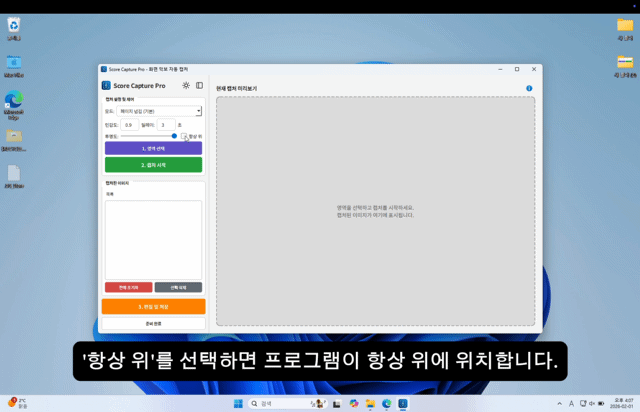Toggle the light/dark theme sun icon
640x412 pixels.
(186, 86)
